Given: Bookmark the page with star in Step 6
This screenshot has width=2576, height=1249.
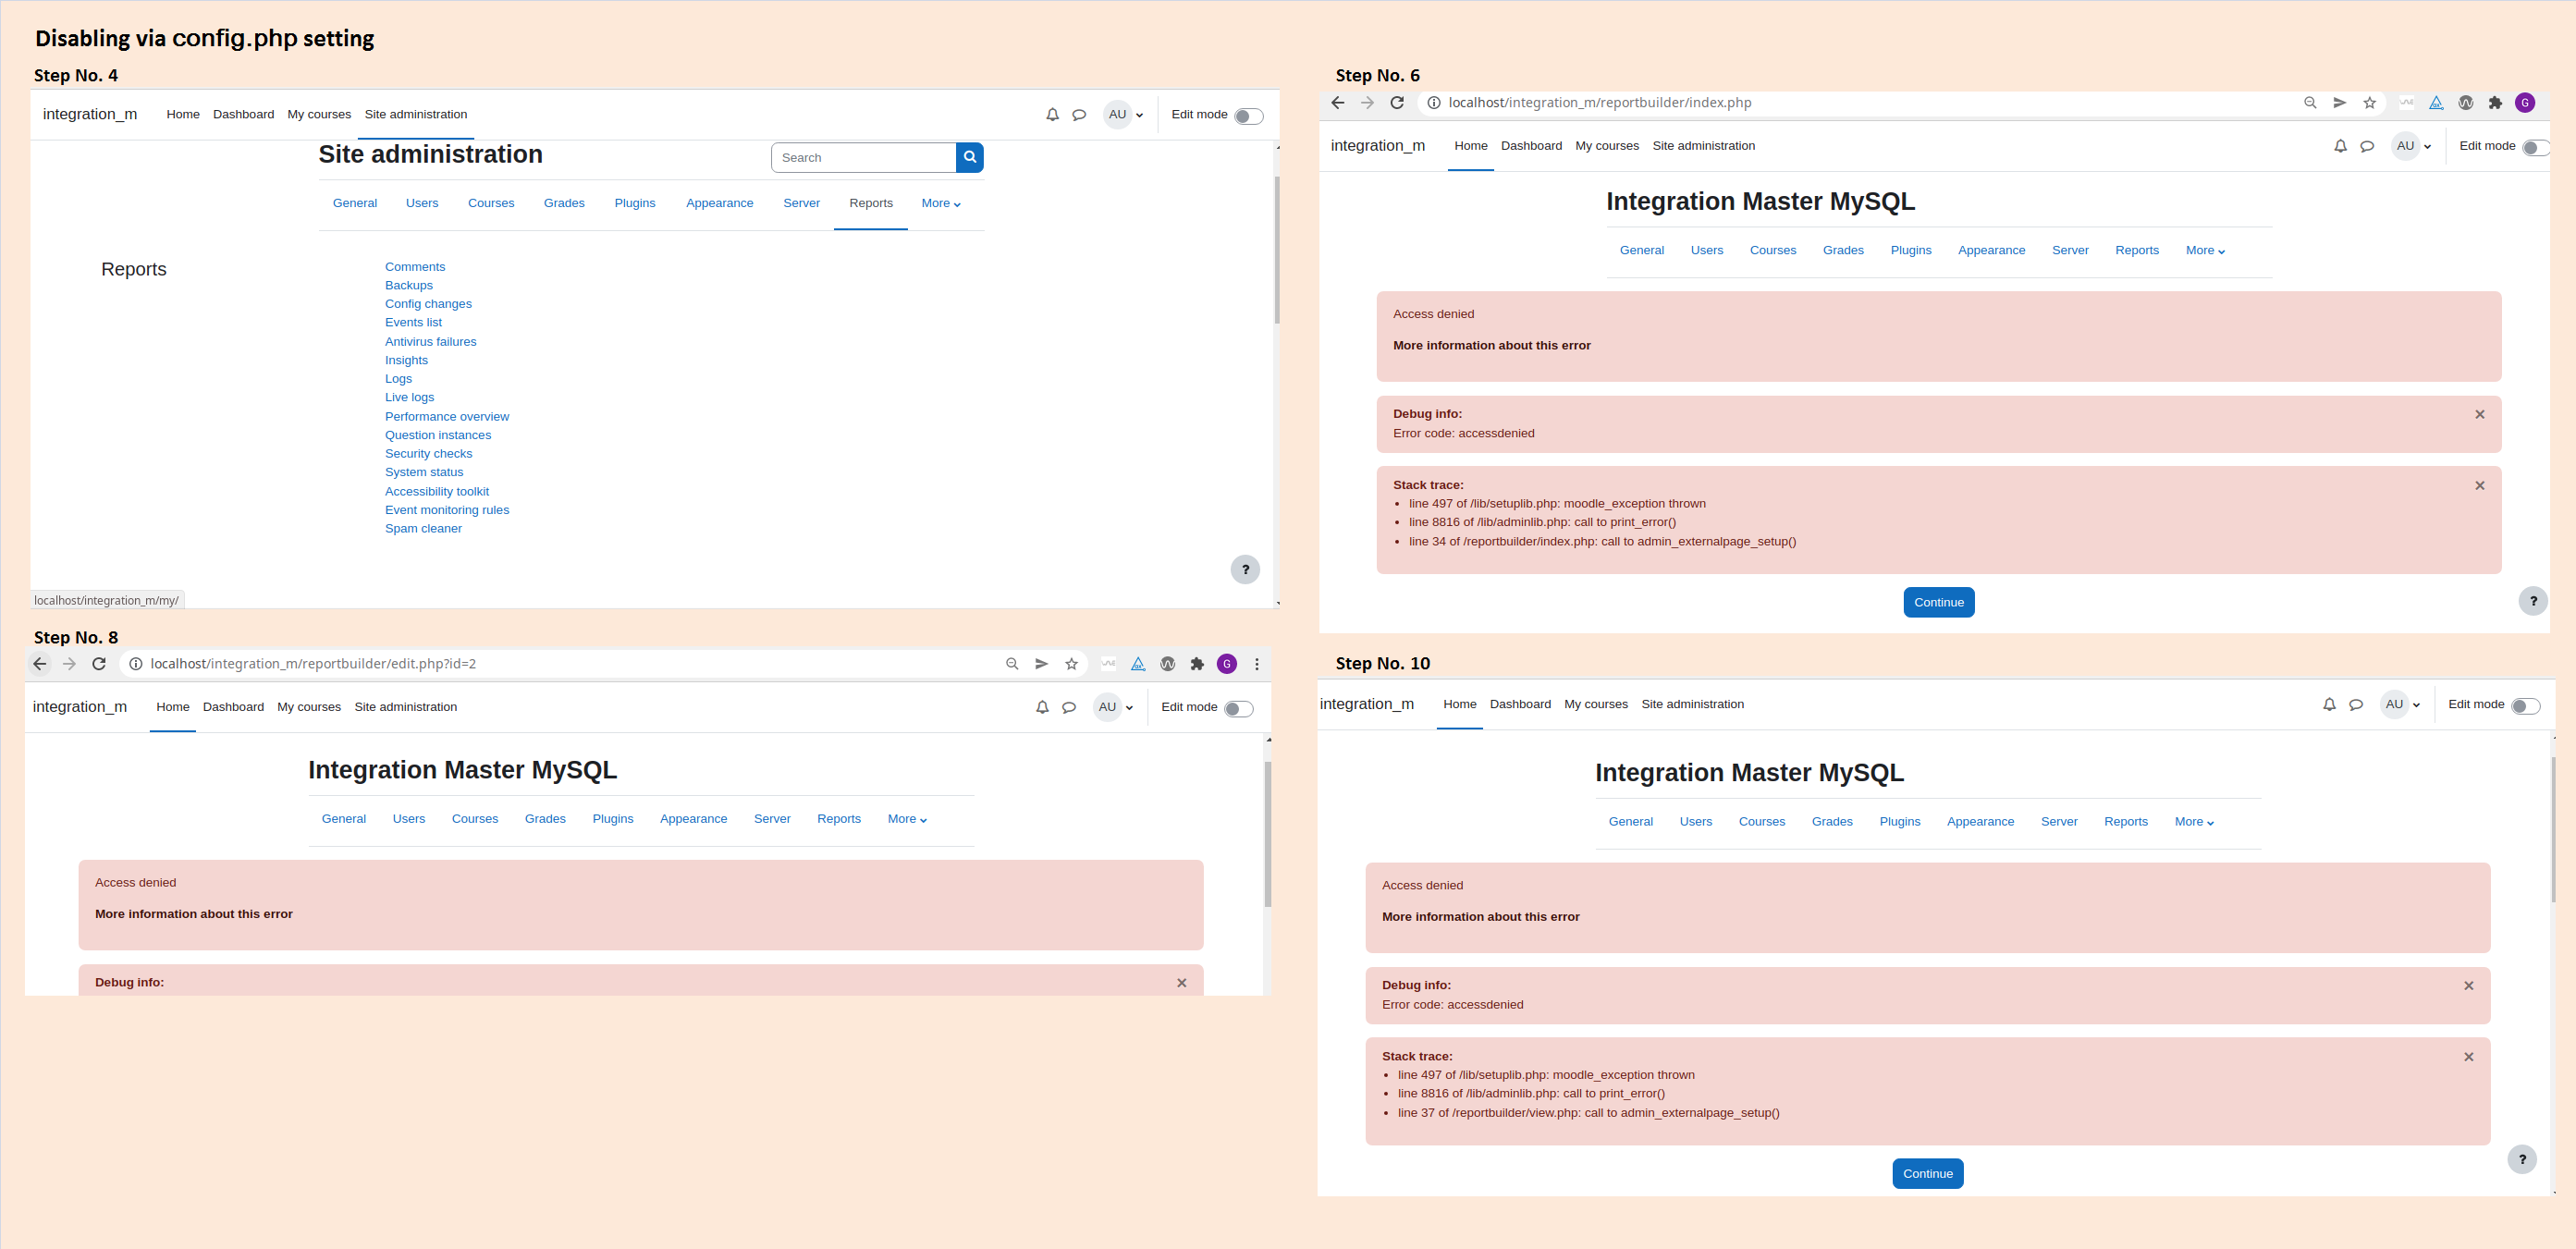Looking at the screenshot, I should coord(2369,103).
